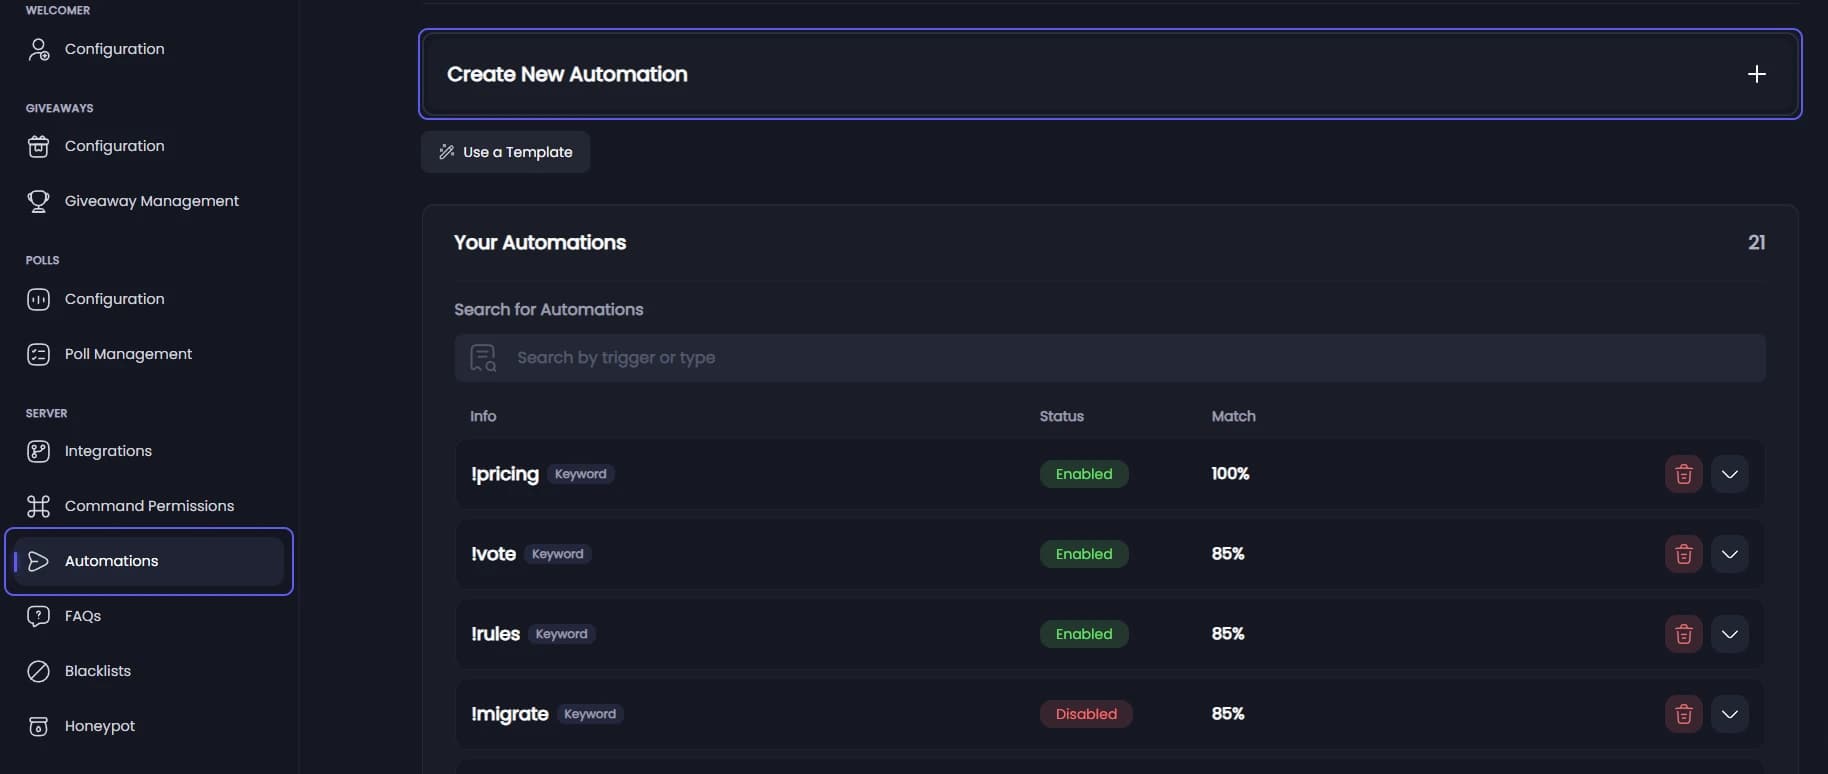
Task: Click the !rules trigger name
Action: click(495, 634)
